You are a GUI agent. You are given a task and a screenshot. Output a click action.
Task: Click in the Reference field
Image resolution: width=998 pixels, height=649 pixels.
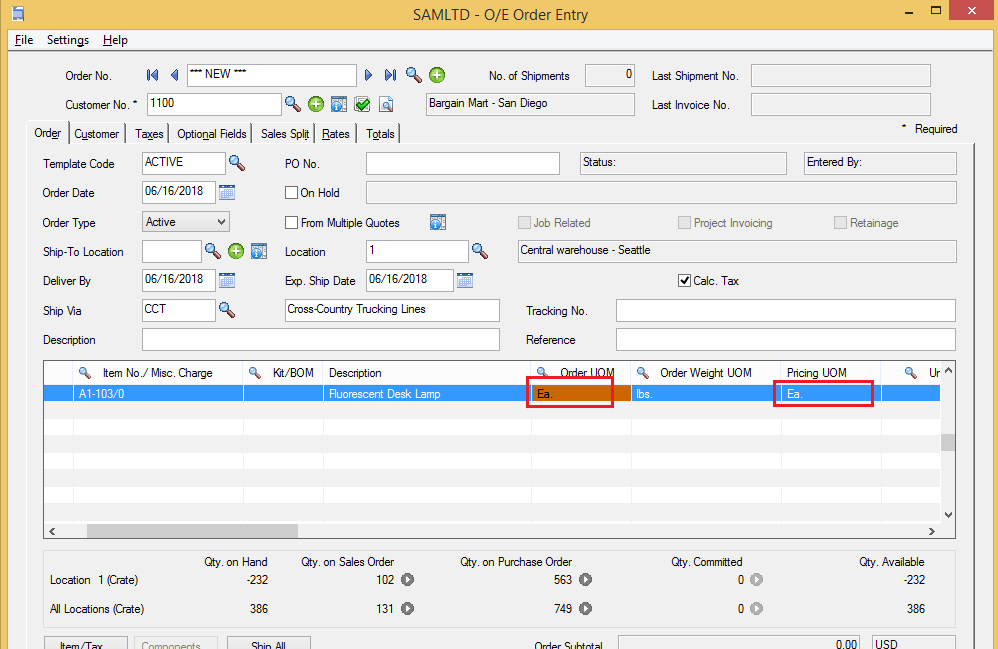785,340
